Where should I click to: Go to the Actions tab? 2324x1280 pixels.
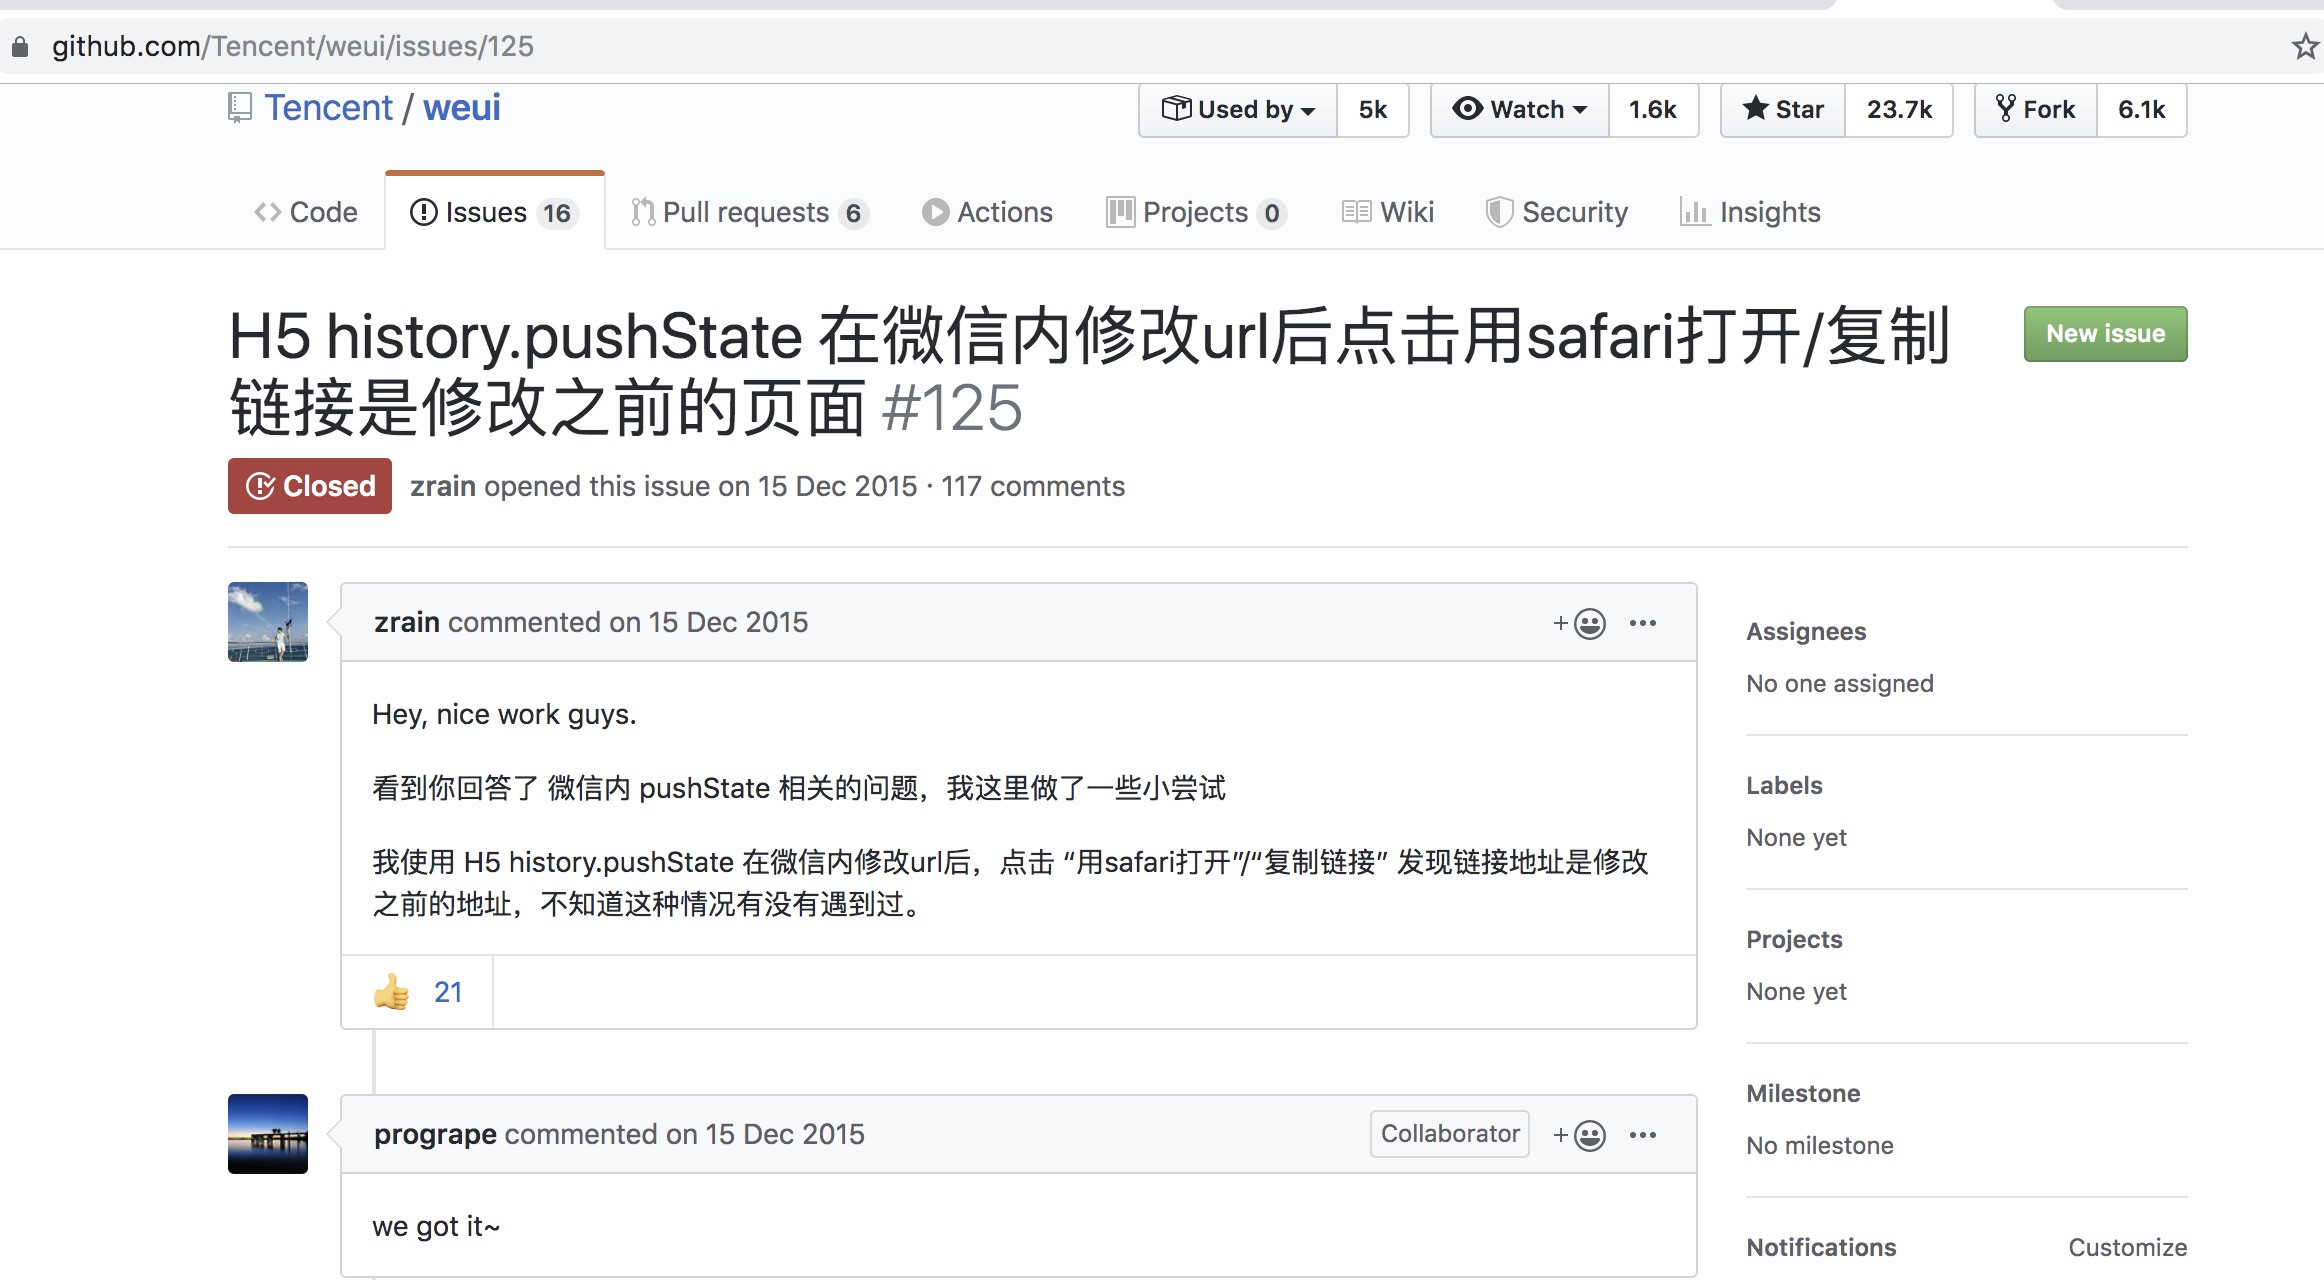tap(987, 212)
